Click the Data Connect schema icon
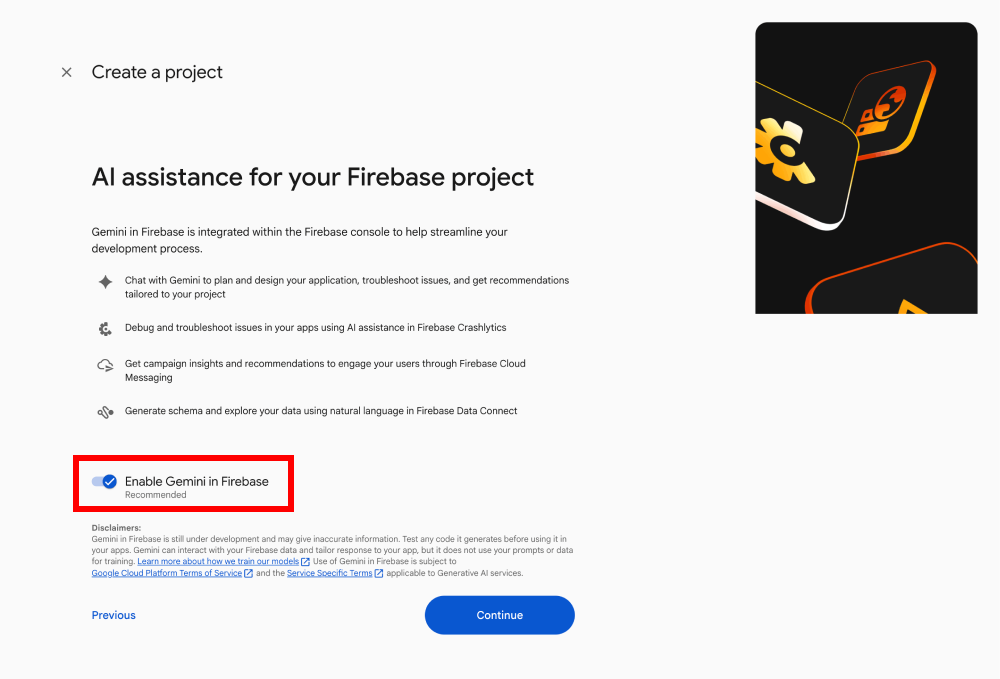1000x679 pixels. pyautogui.click(x=105, y=411)
